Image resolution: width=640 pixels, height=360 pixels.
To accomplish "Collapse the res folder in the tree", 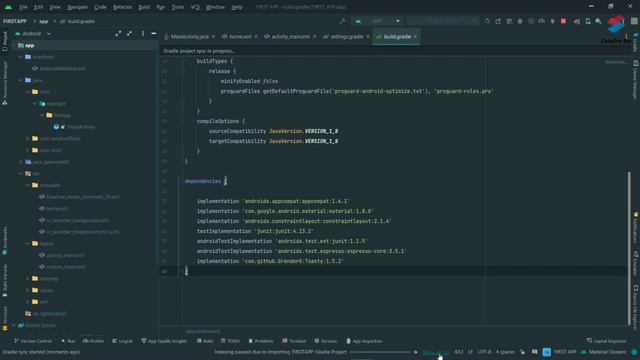I will (20, 173).
